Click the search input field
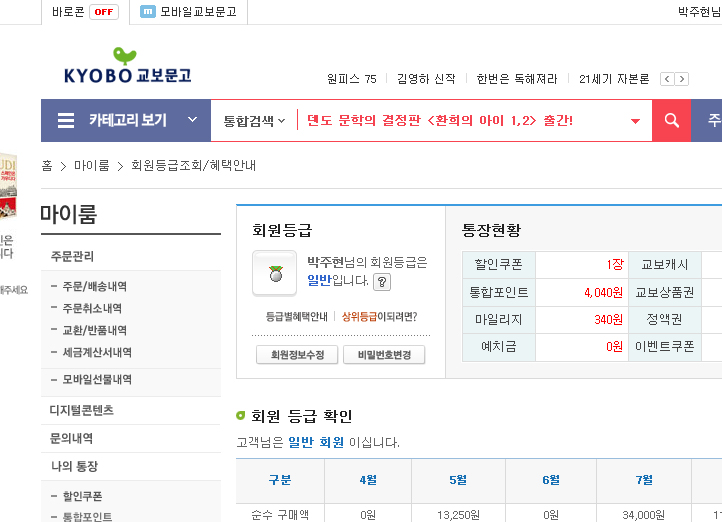Viewport: 722px width, 522px height. pyautogui.click(x=465, y=121)
